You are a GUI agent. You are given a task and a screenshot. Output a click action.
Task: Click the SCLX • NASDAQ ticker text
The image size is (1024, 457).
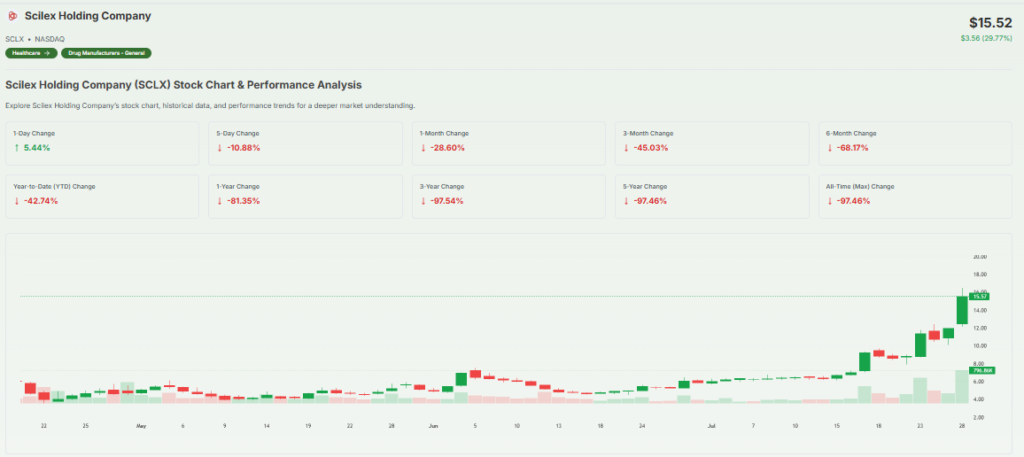coord(35,39)
